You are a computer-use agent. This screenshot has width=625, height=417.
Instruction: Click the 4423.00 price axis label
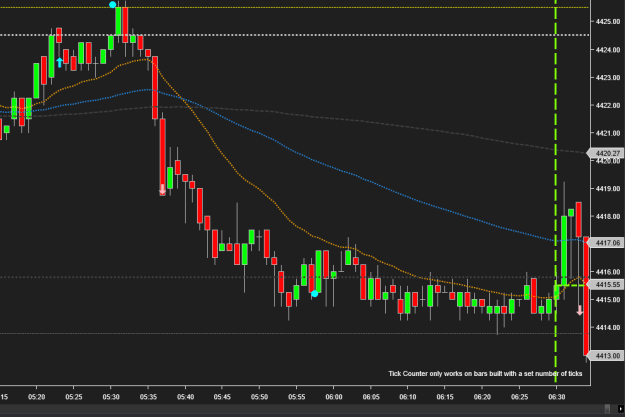pos(608,77)
